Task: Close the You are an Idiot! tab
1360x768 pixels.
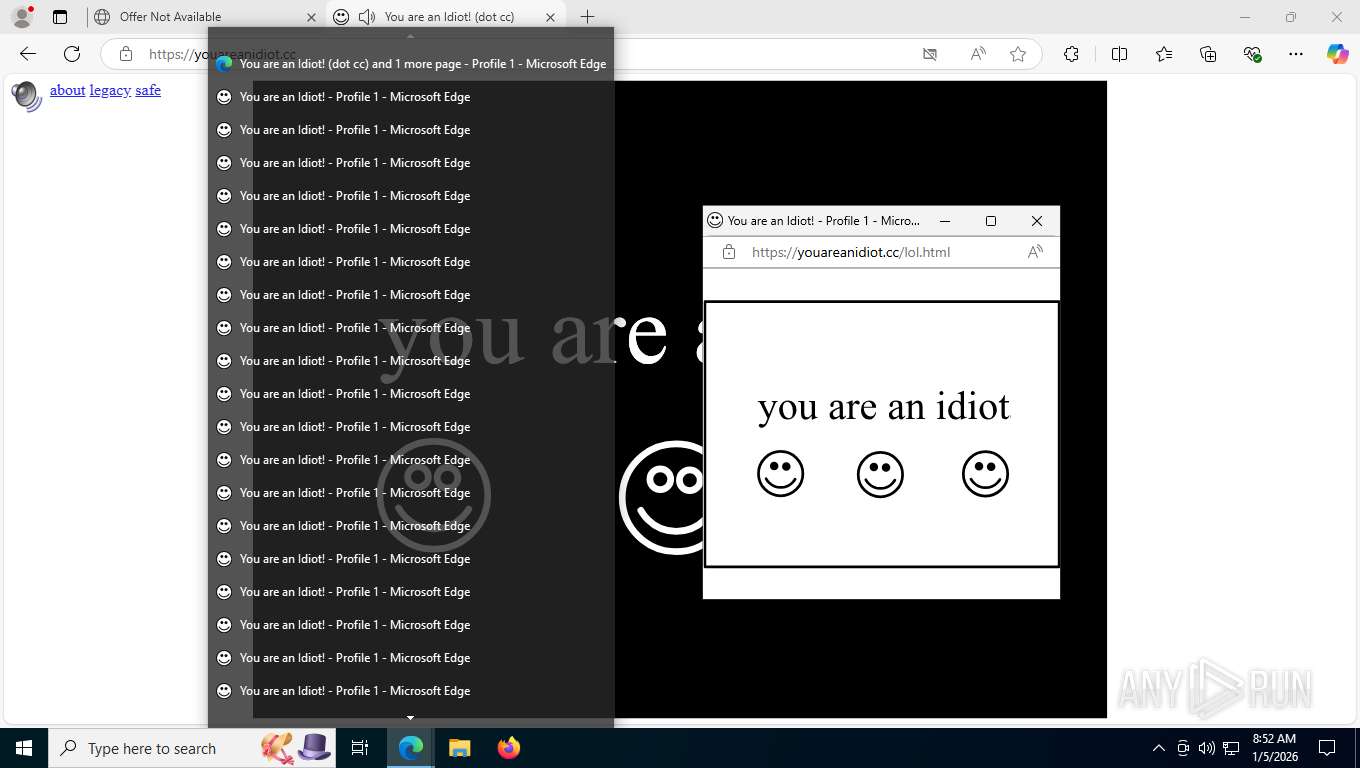Action: [x=550, y=17]
